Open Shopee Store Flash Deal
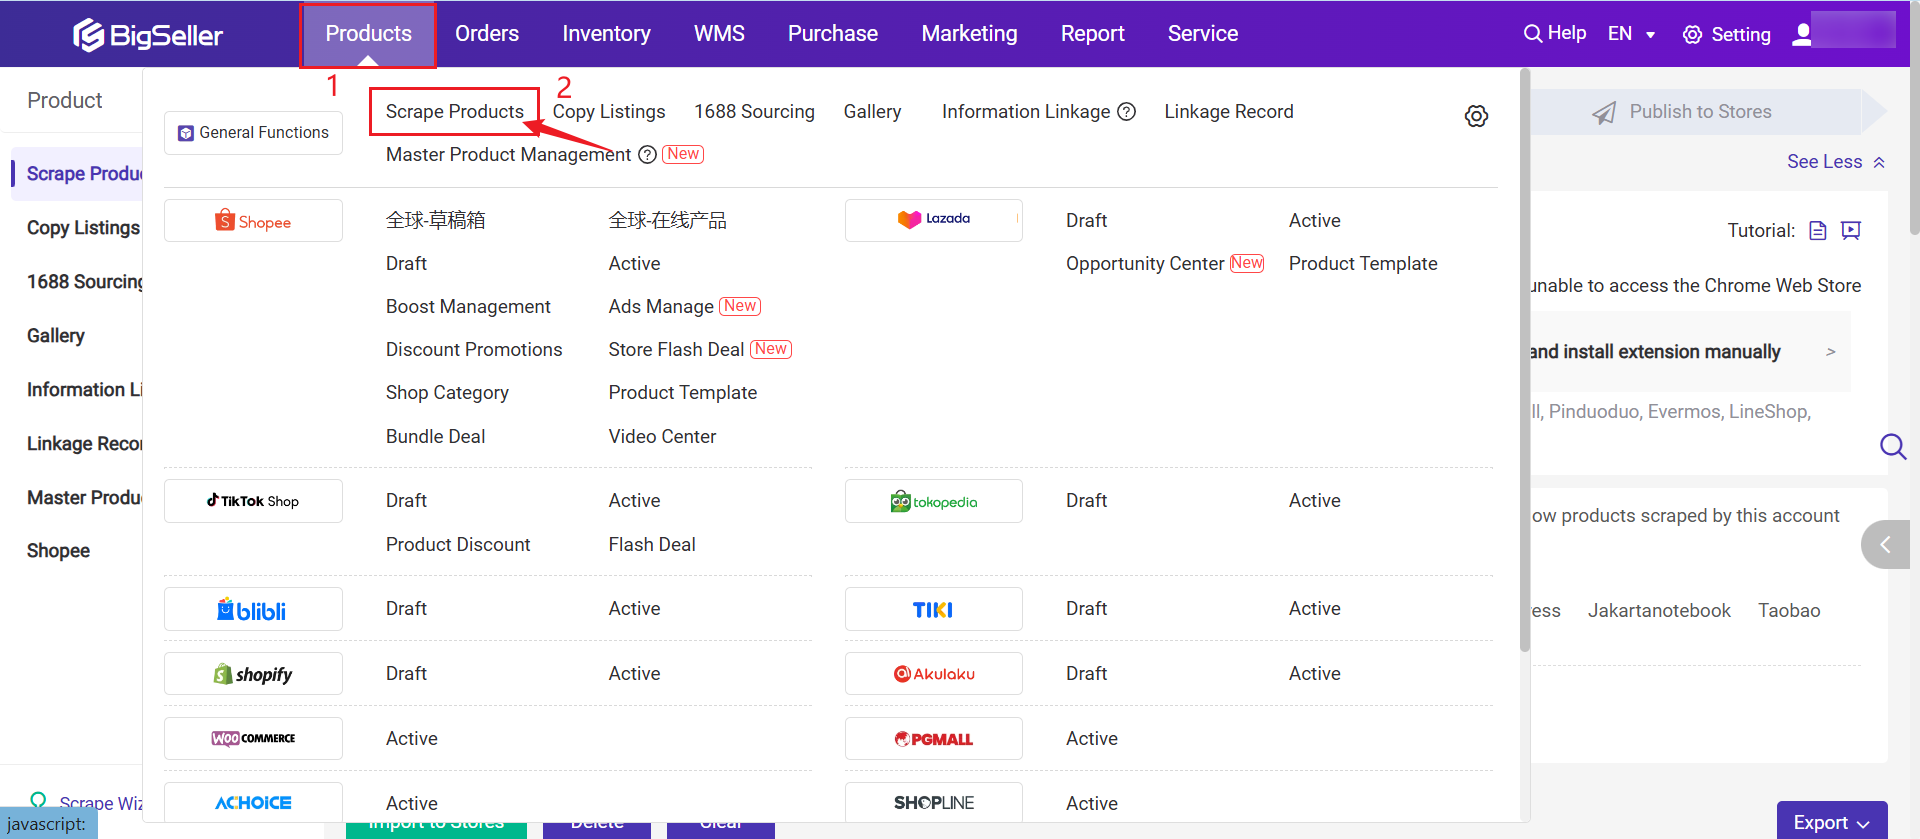 tap(676, 350)
